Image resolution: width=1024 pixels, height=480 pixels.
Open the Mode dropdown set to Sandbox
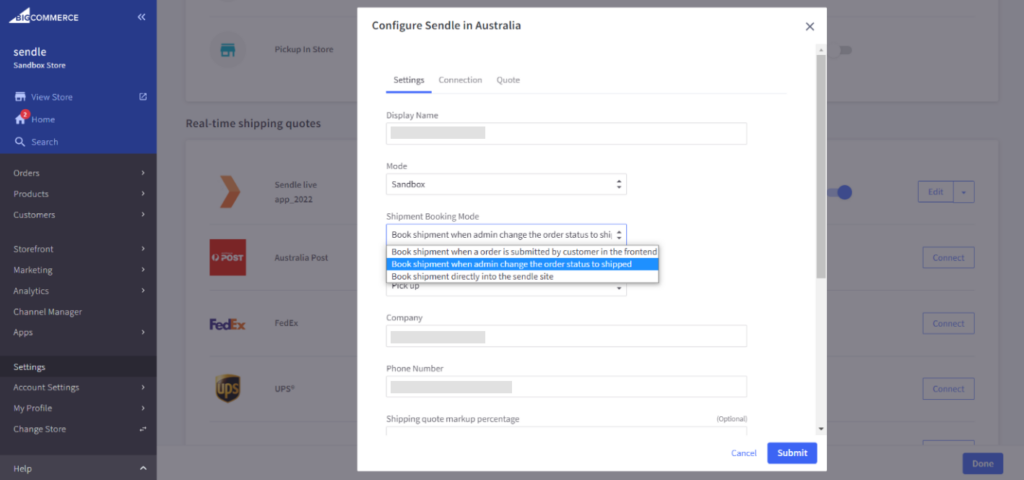click(x=506, y=185)
